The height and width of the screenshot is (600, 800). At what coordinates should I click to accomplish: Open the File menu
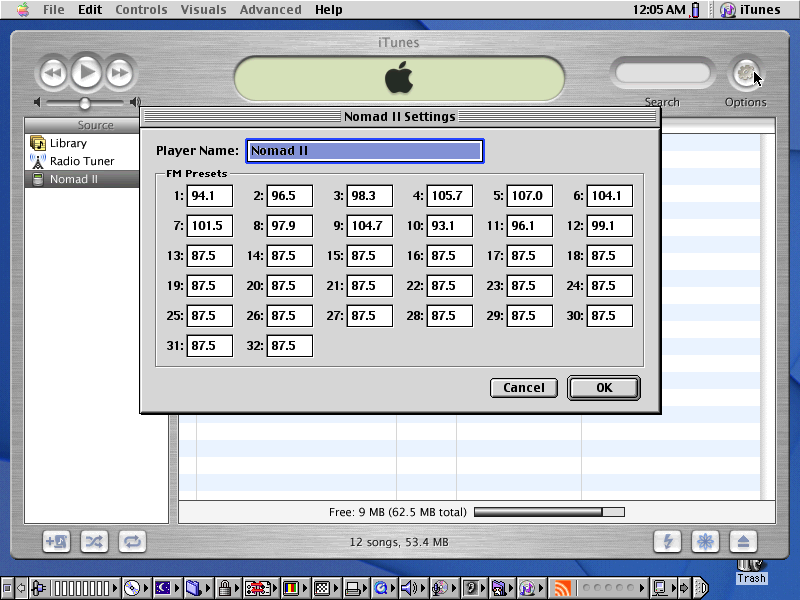tap(54, 9)
